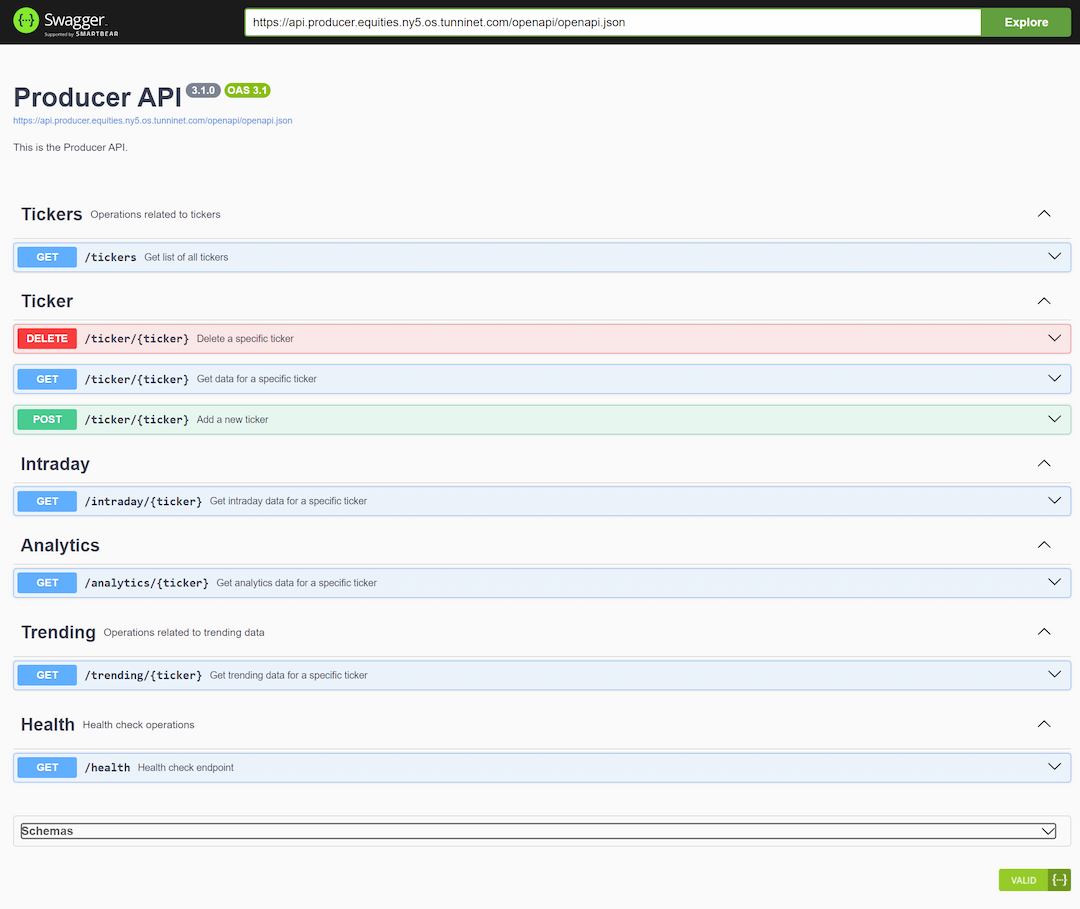Click 'Operations related to trending data' text
1080x909 pixels.
[x=184, y=632]
